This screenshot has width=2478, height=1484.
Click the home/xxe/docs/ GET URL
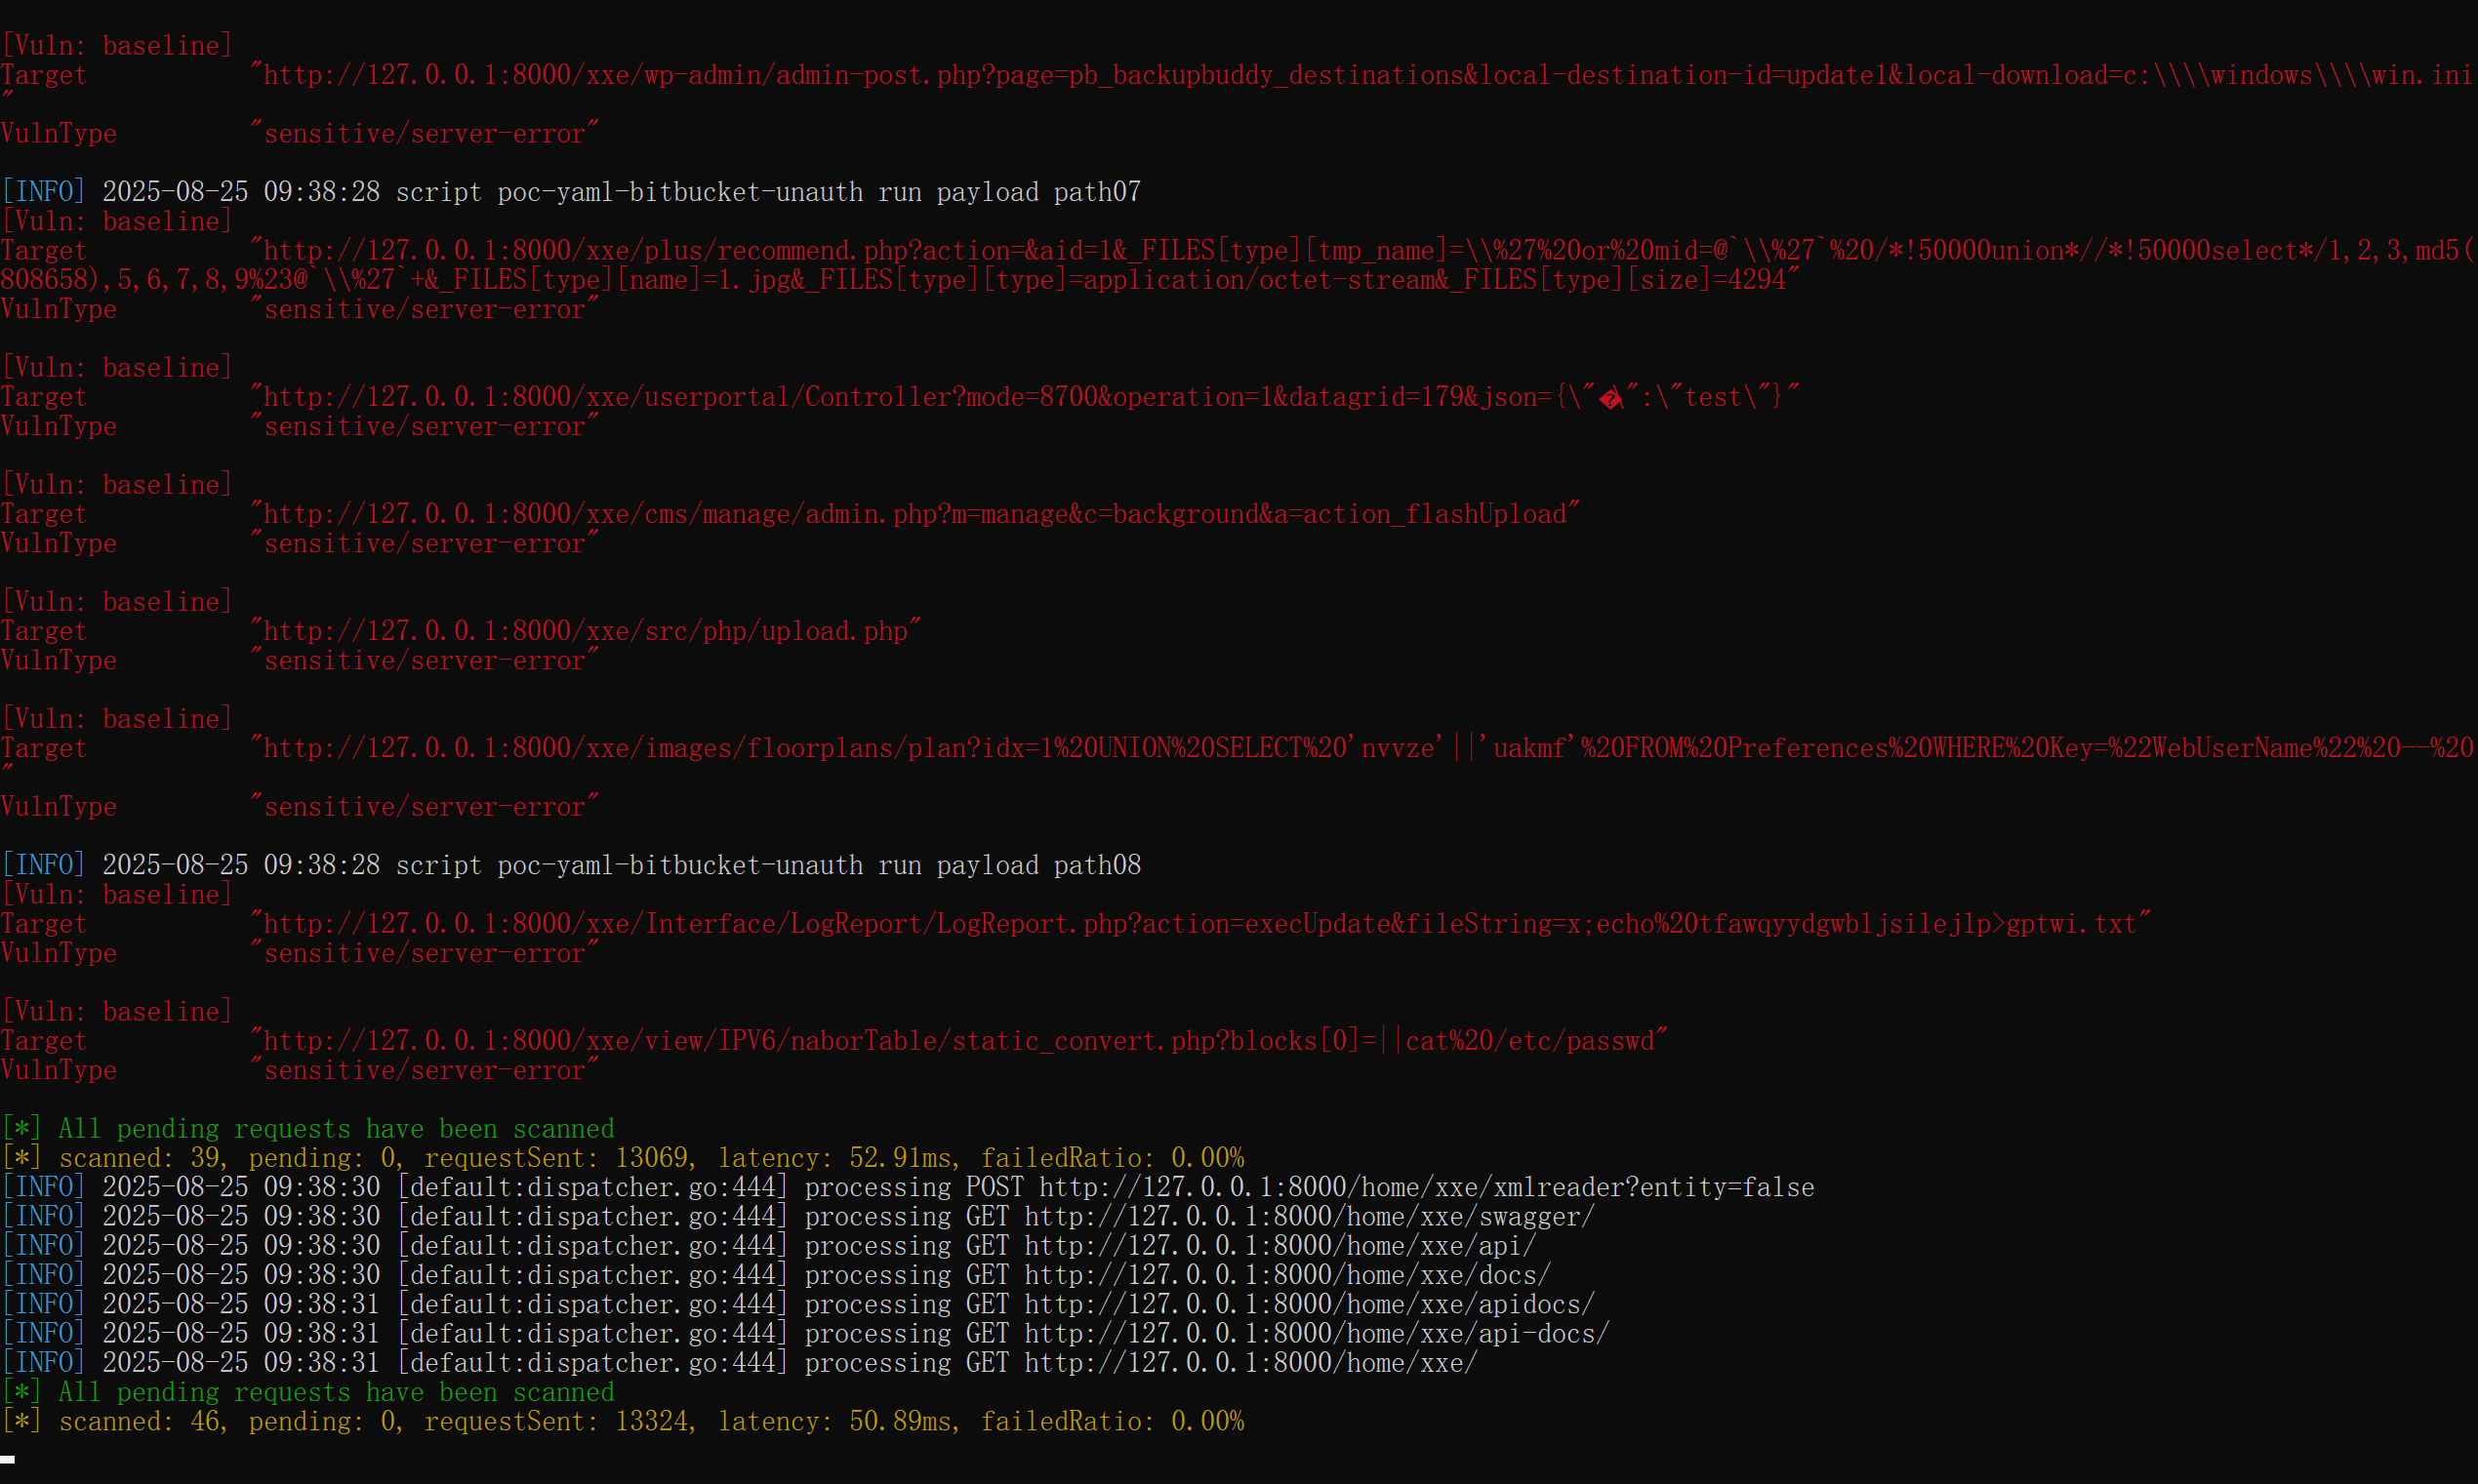[x=1286, y=1276]
